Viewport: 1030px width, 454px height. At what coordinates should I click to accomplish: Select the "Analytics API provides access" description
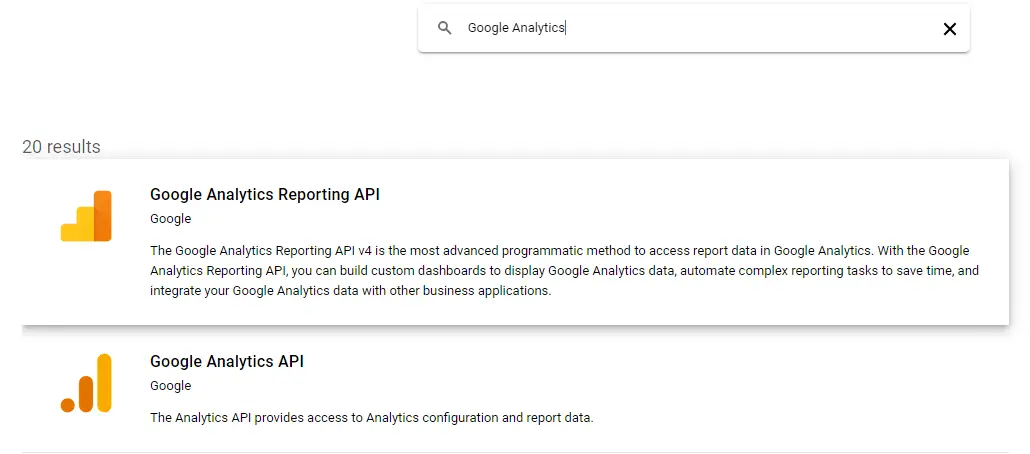pyautogui.click(x=371, y=417)
